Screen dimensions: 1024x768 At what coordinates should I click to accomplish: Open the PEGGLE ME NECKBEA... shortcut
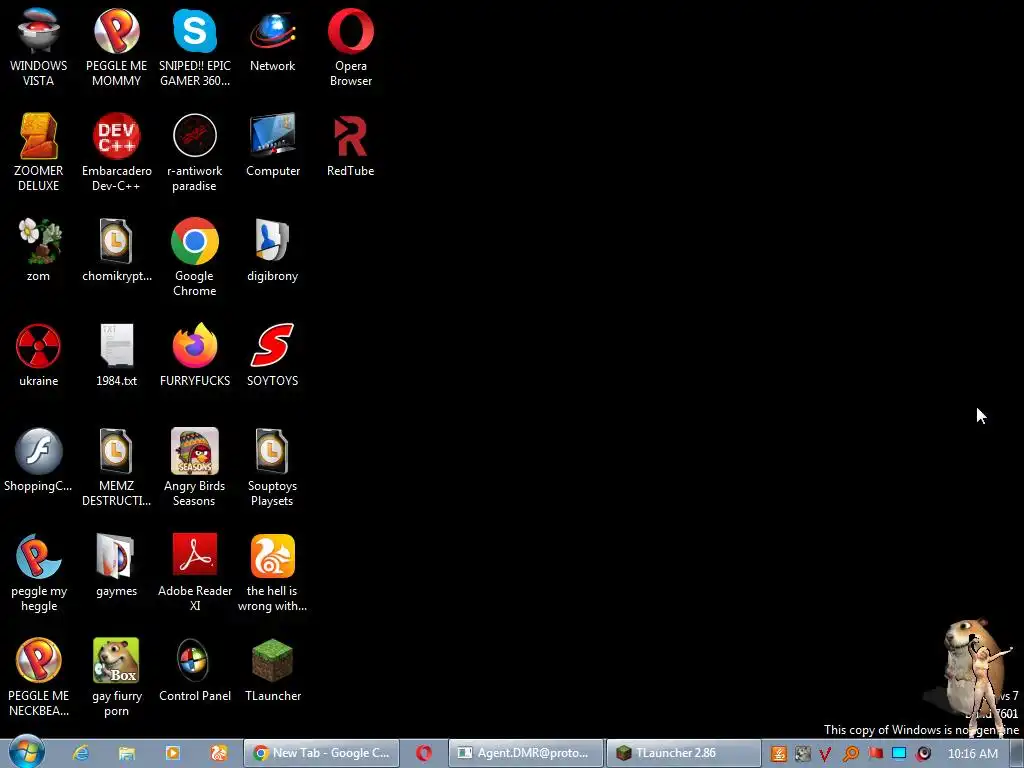coord(39,678)
